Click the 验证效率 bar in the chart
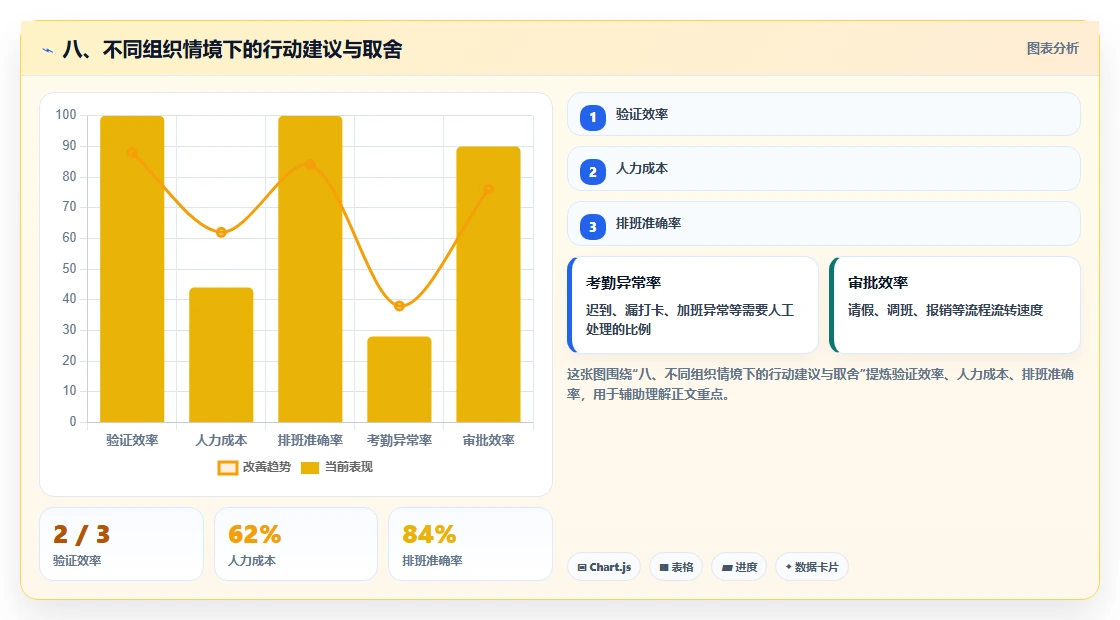This screenshot has width=1120, height=620. click(132, 269)
